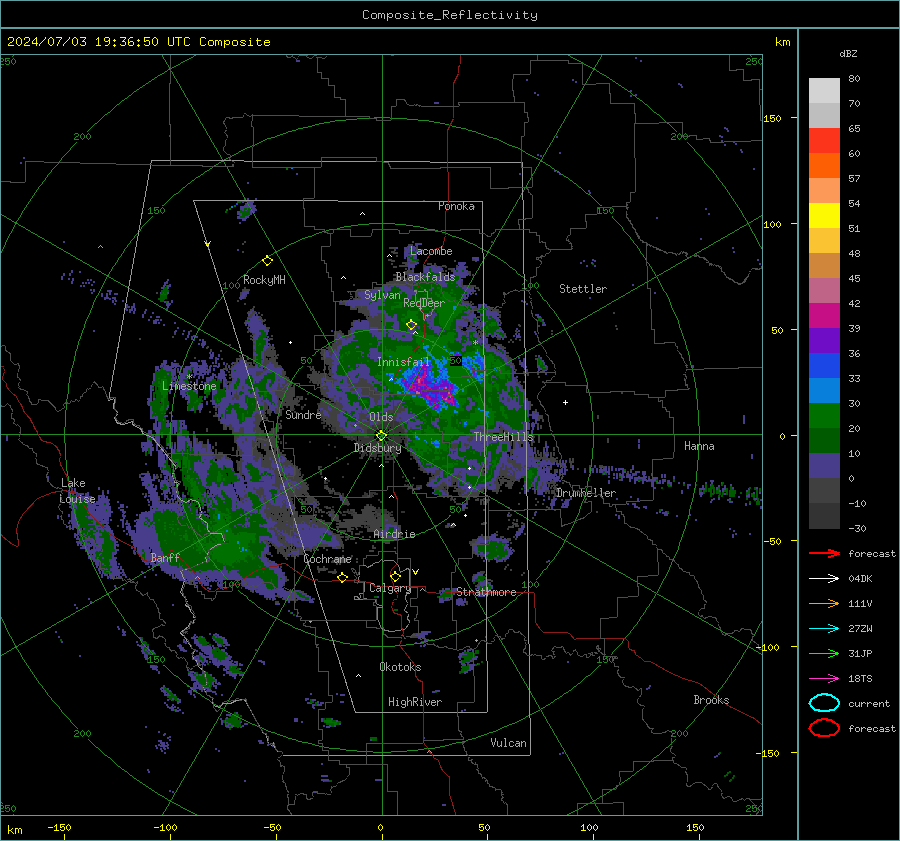Click the yellow diamond marker near RockyMH
The width and height of the screenshot is (900, 841).
click(267, 261)
